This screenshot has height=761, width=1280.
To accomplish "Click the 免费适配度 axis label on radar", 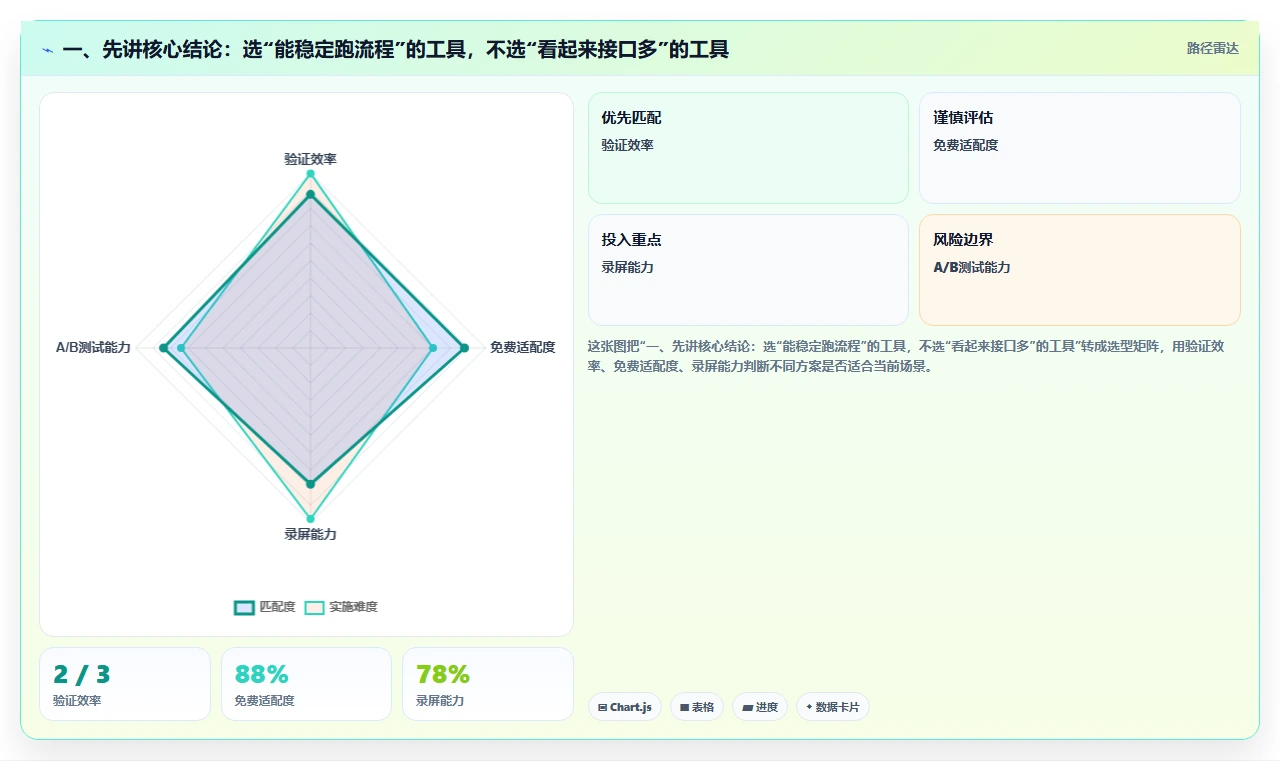I will coord(522,347).
